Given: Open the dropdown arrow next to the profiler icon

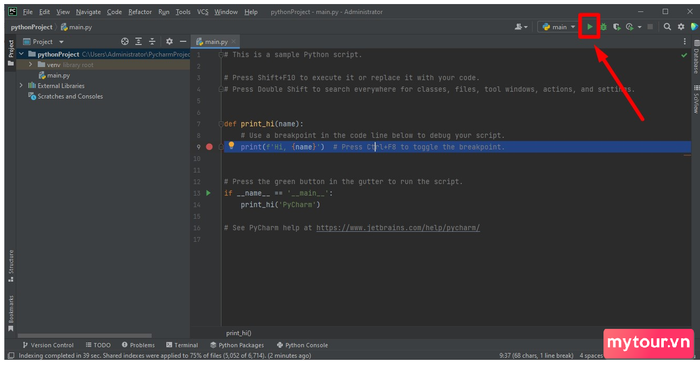Looking at the screenshot, I should pos(639,27).
